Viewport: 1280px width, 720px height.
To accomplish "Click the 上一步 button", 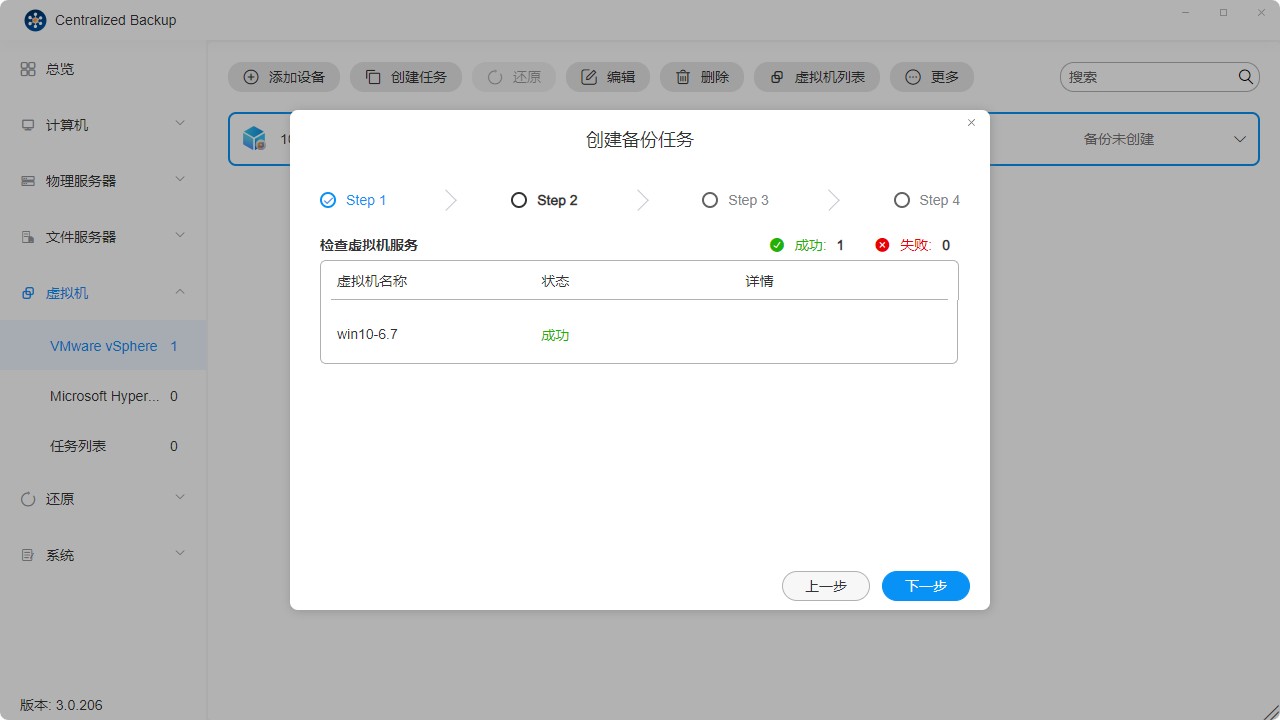I will pyautogui.click(x=826, y=586).
